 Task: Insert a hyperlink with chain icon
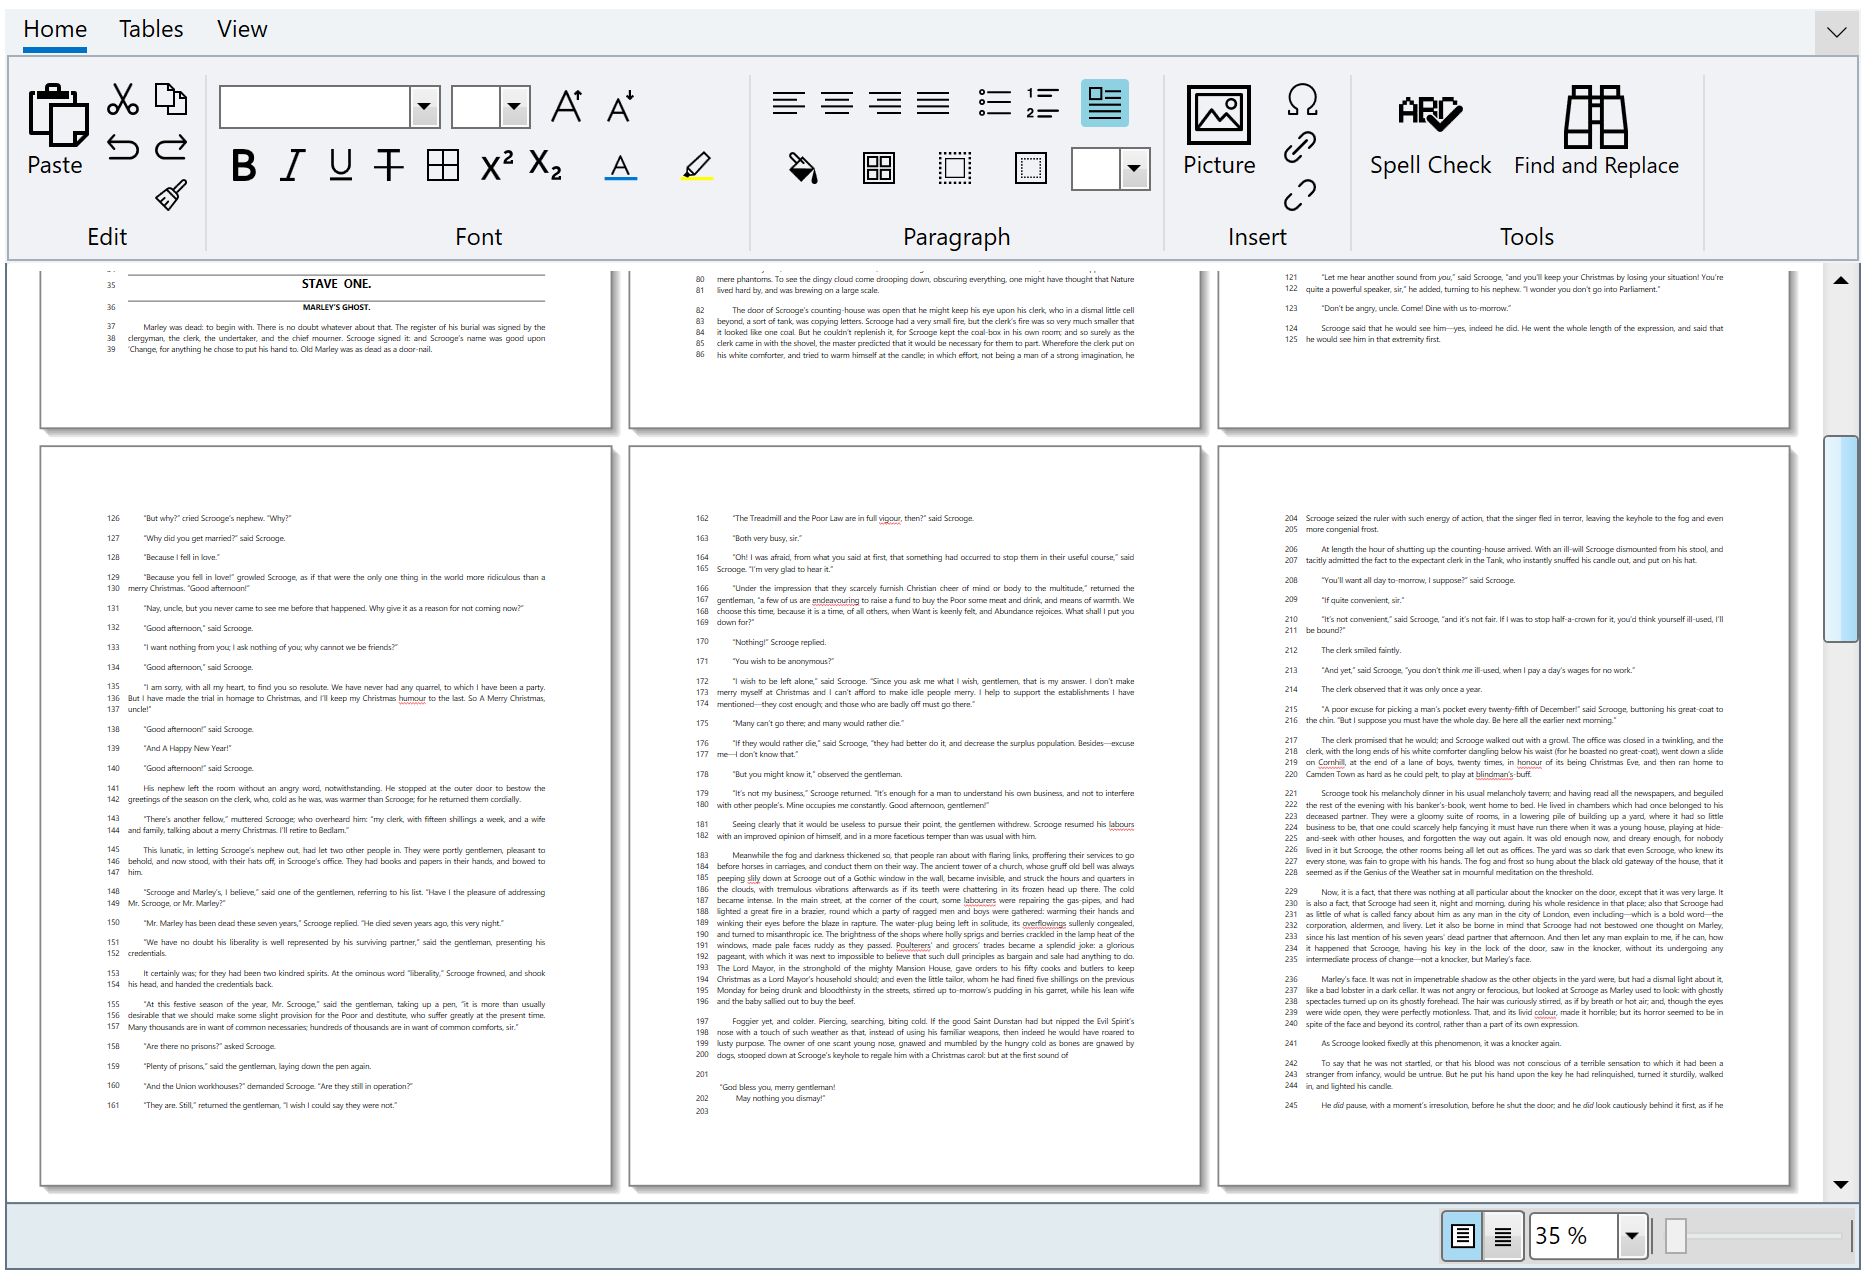tap(1300, 148)
